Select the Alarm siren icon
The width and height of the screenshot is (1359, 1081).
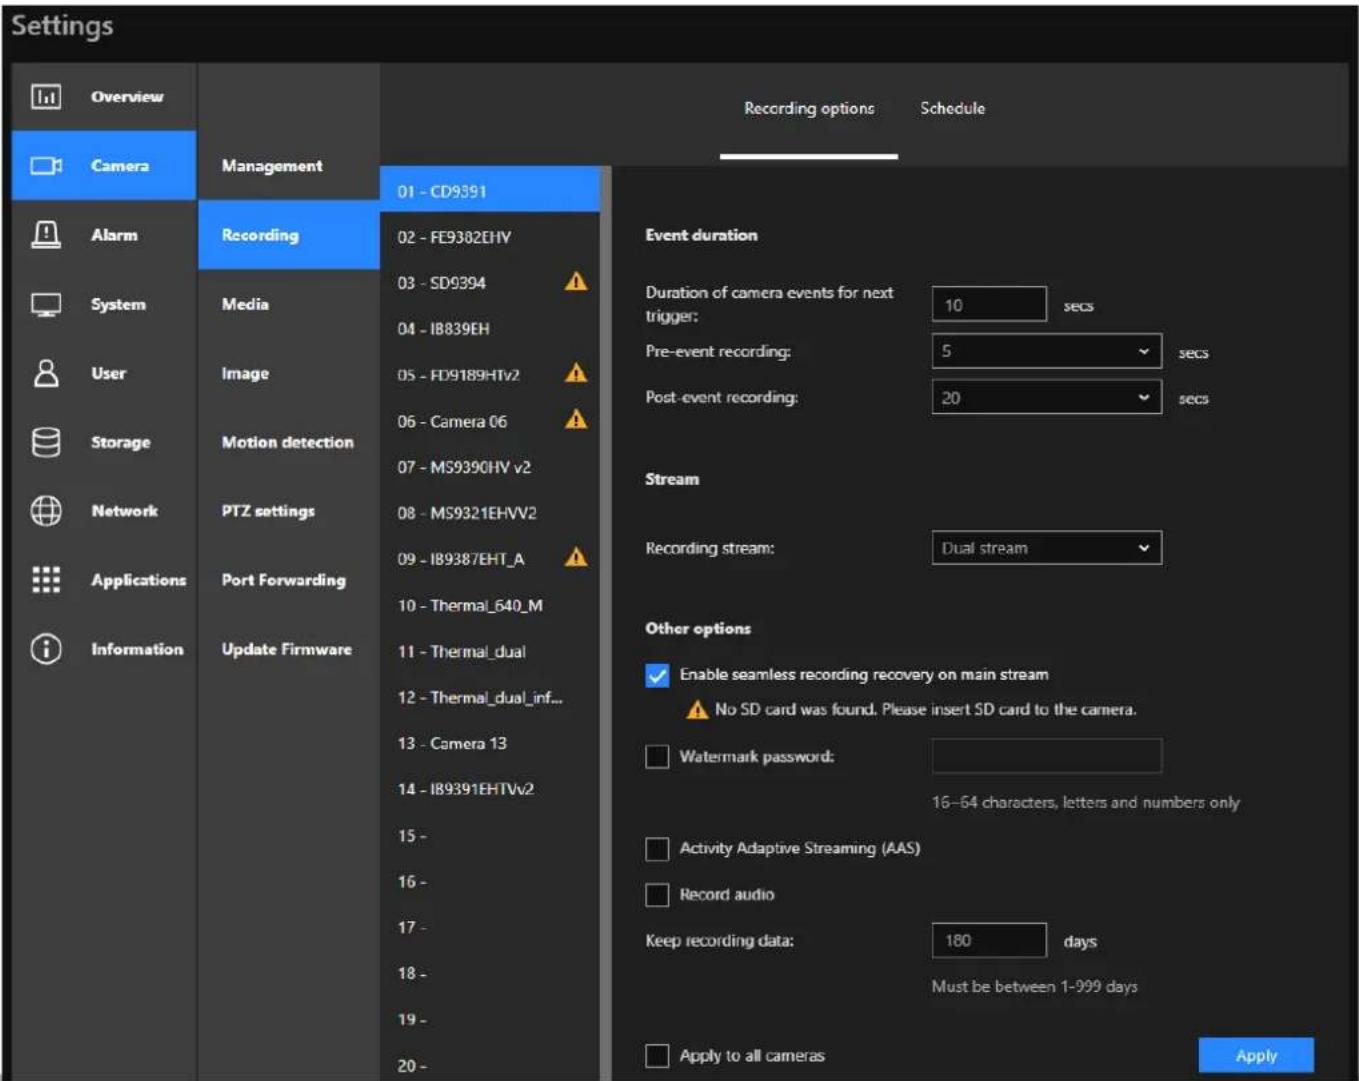[46, 234]
